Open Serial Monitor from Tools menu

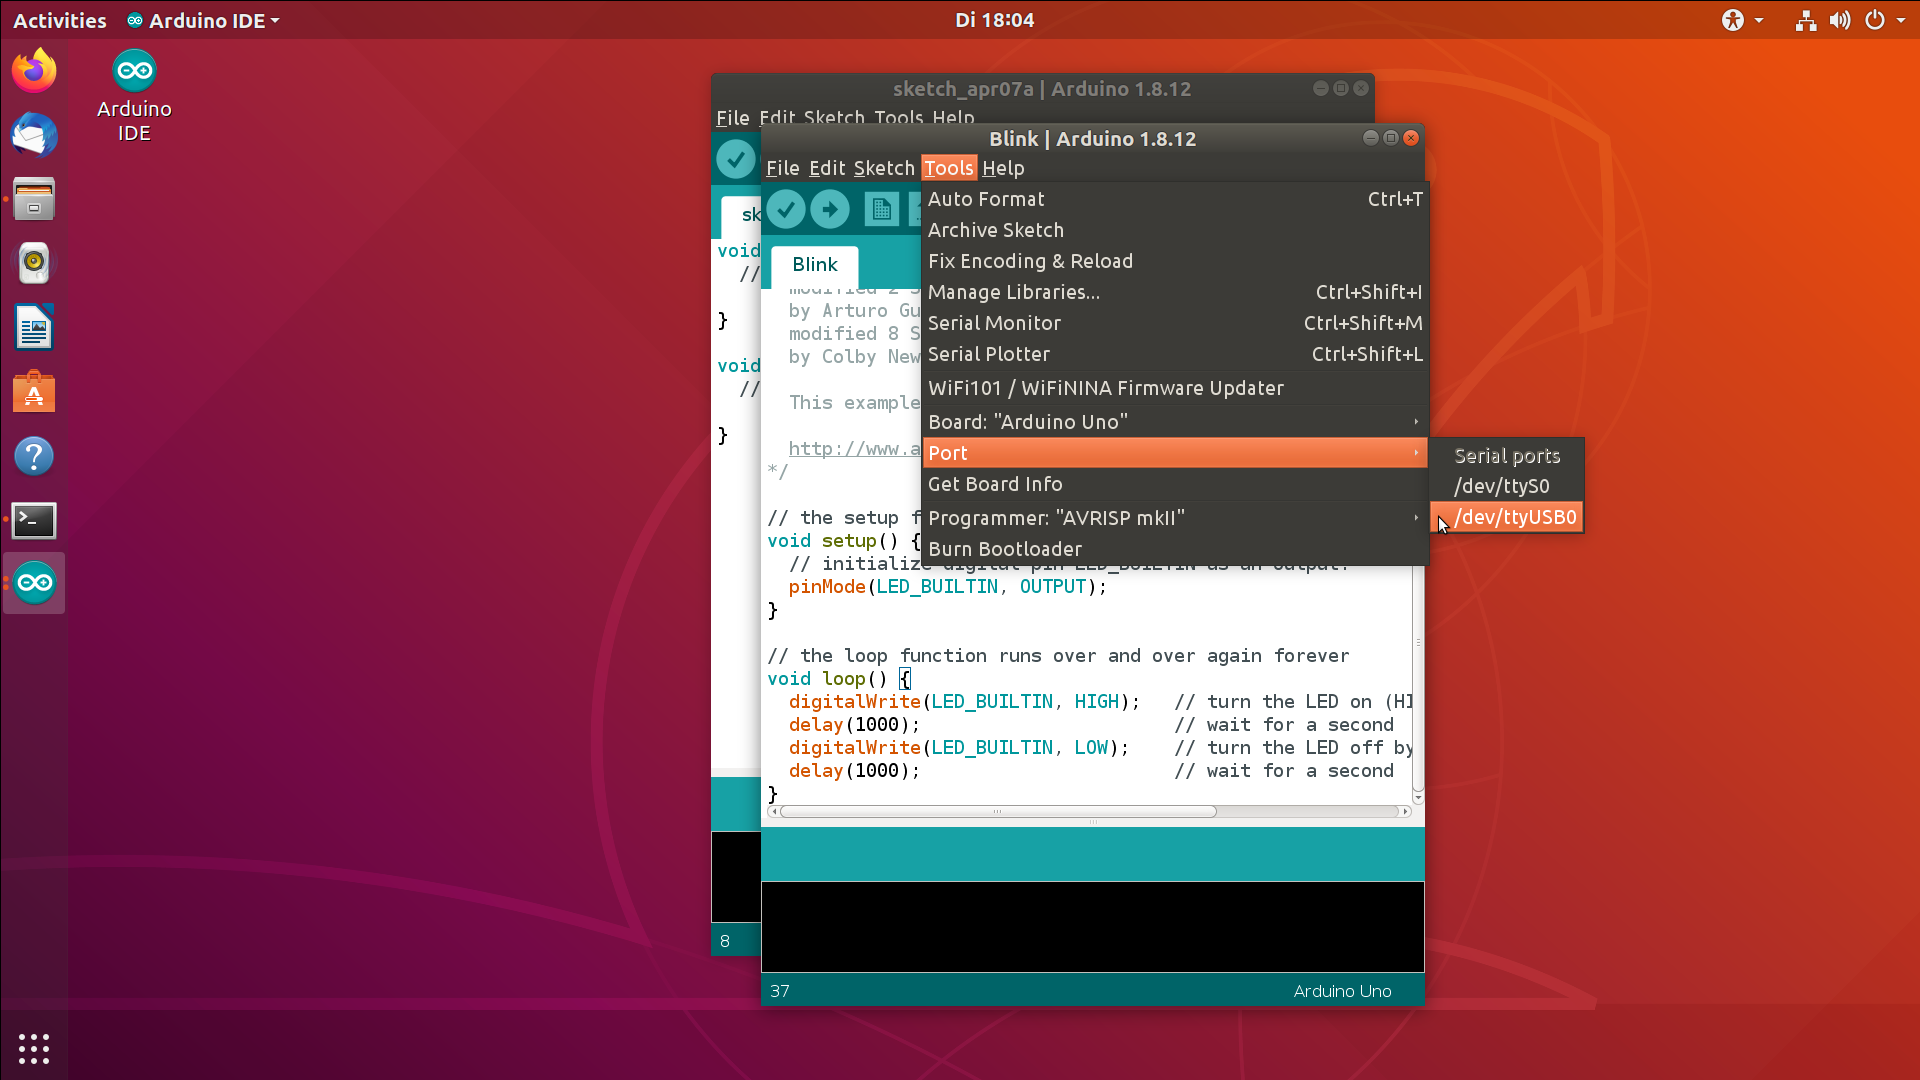tap(1174, 323)
